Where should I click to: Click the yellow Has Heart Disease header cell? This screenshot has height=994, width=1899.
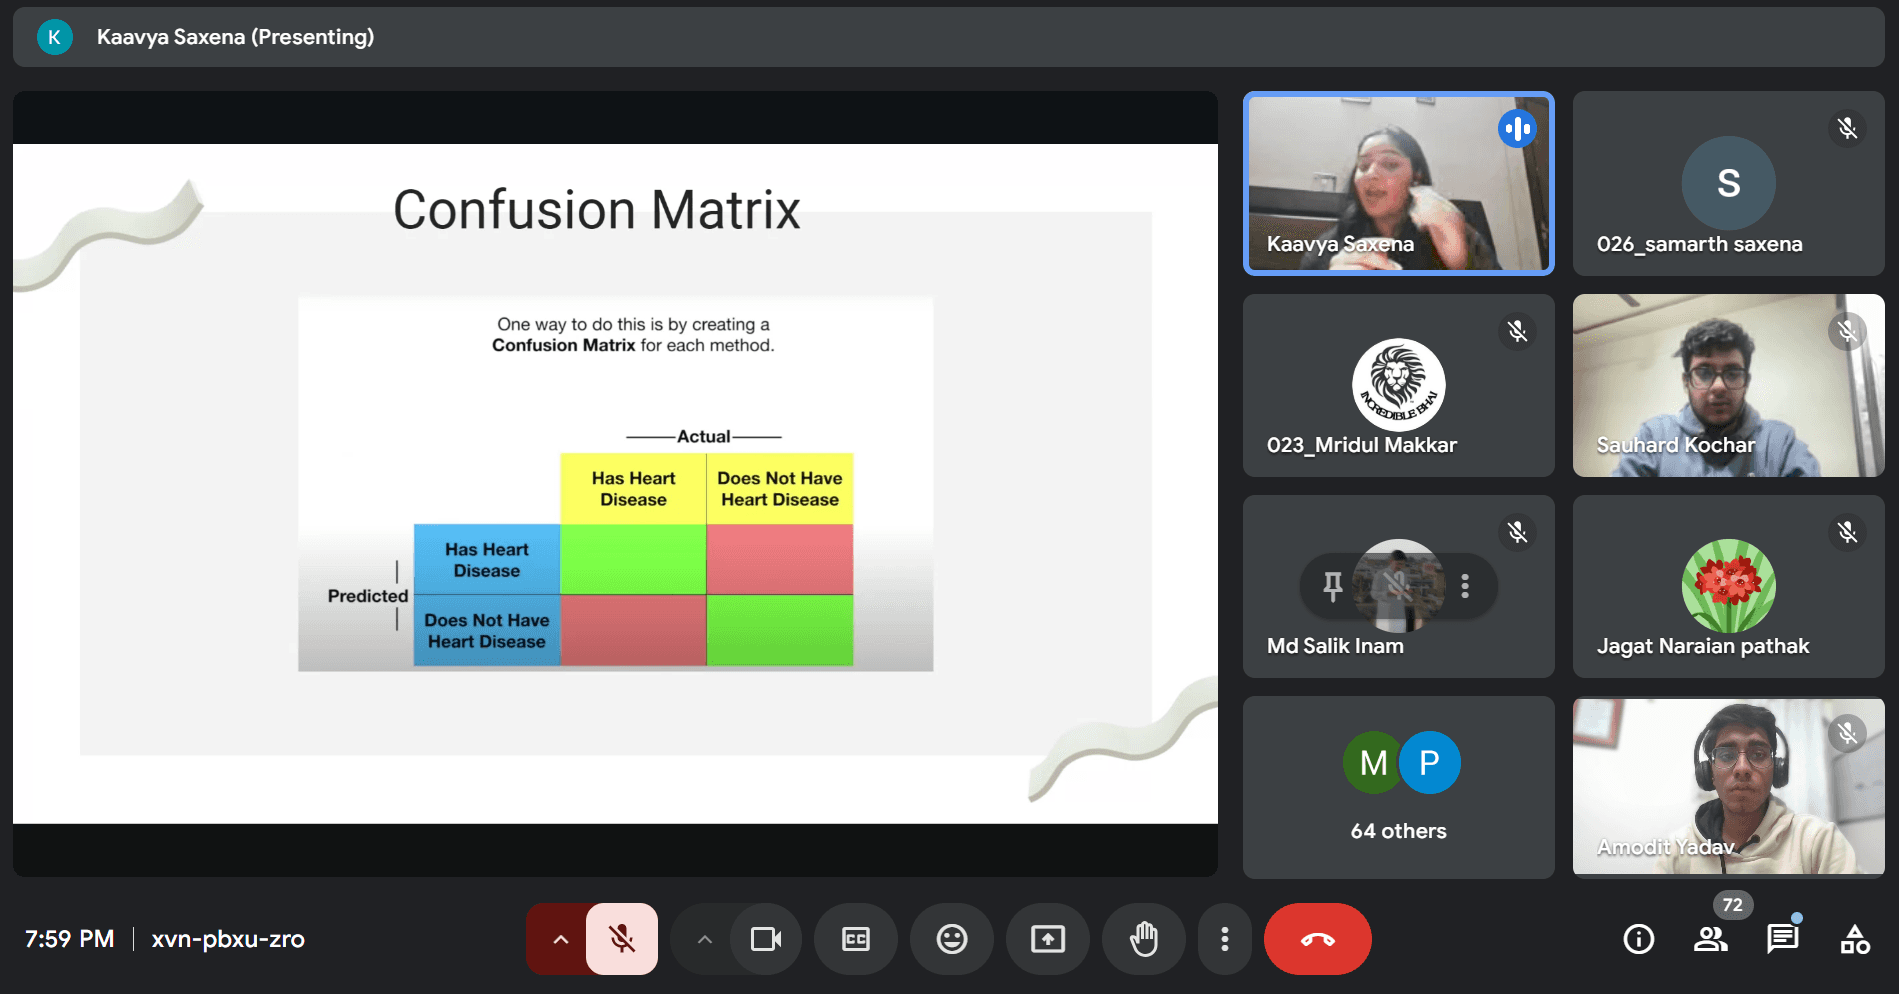[x=633, y=489]
